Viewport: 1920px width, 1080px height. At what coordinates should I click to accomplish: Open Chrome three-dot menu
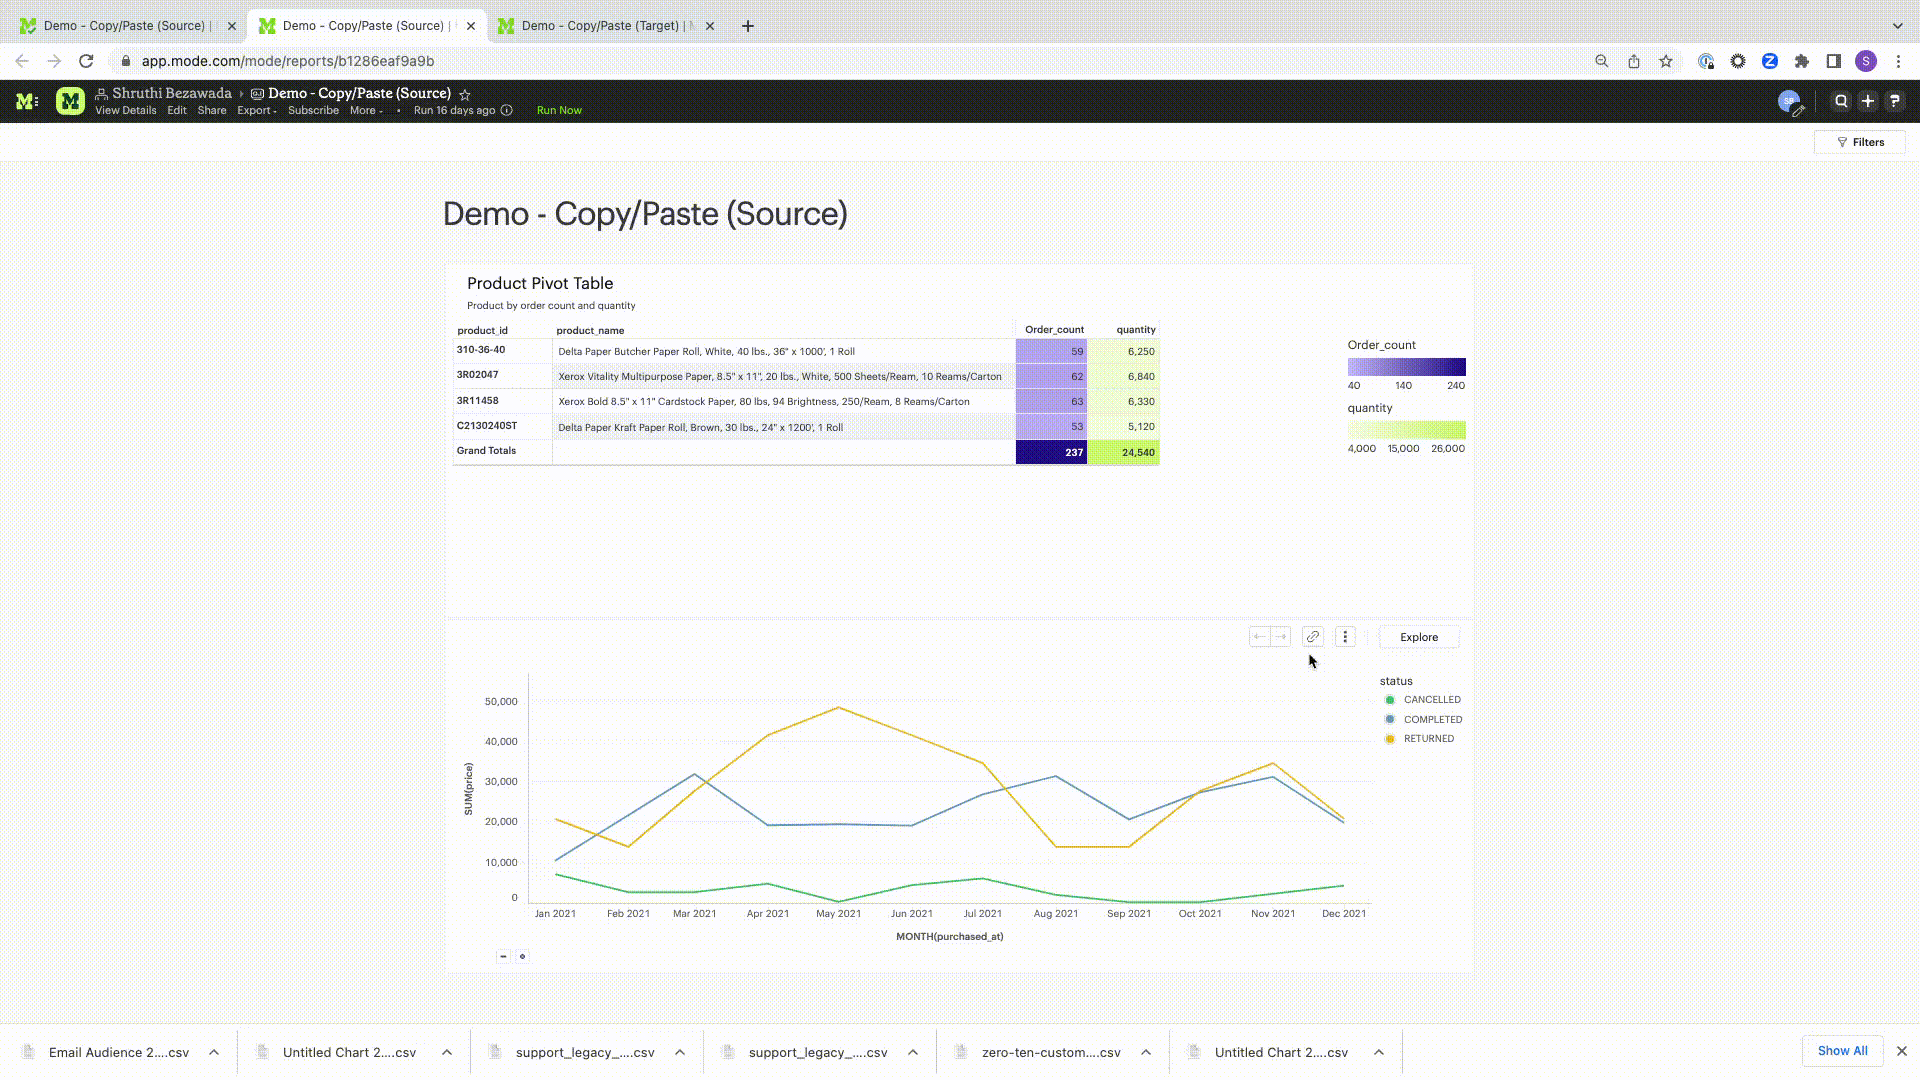pos(1898,61)
